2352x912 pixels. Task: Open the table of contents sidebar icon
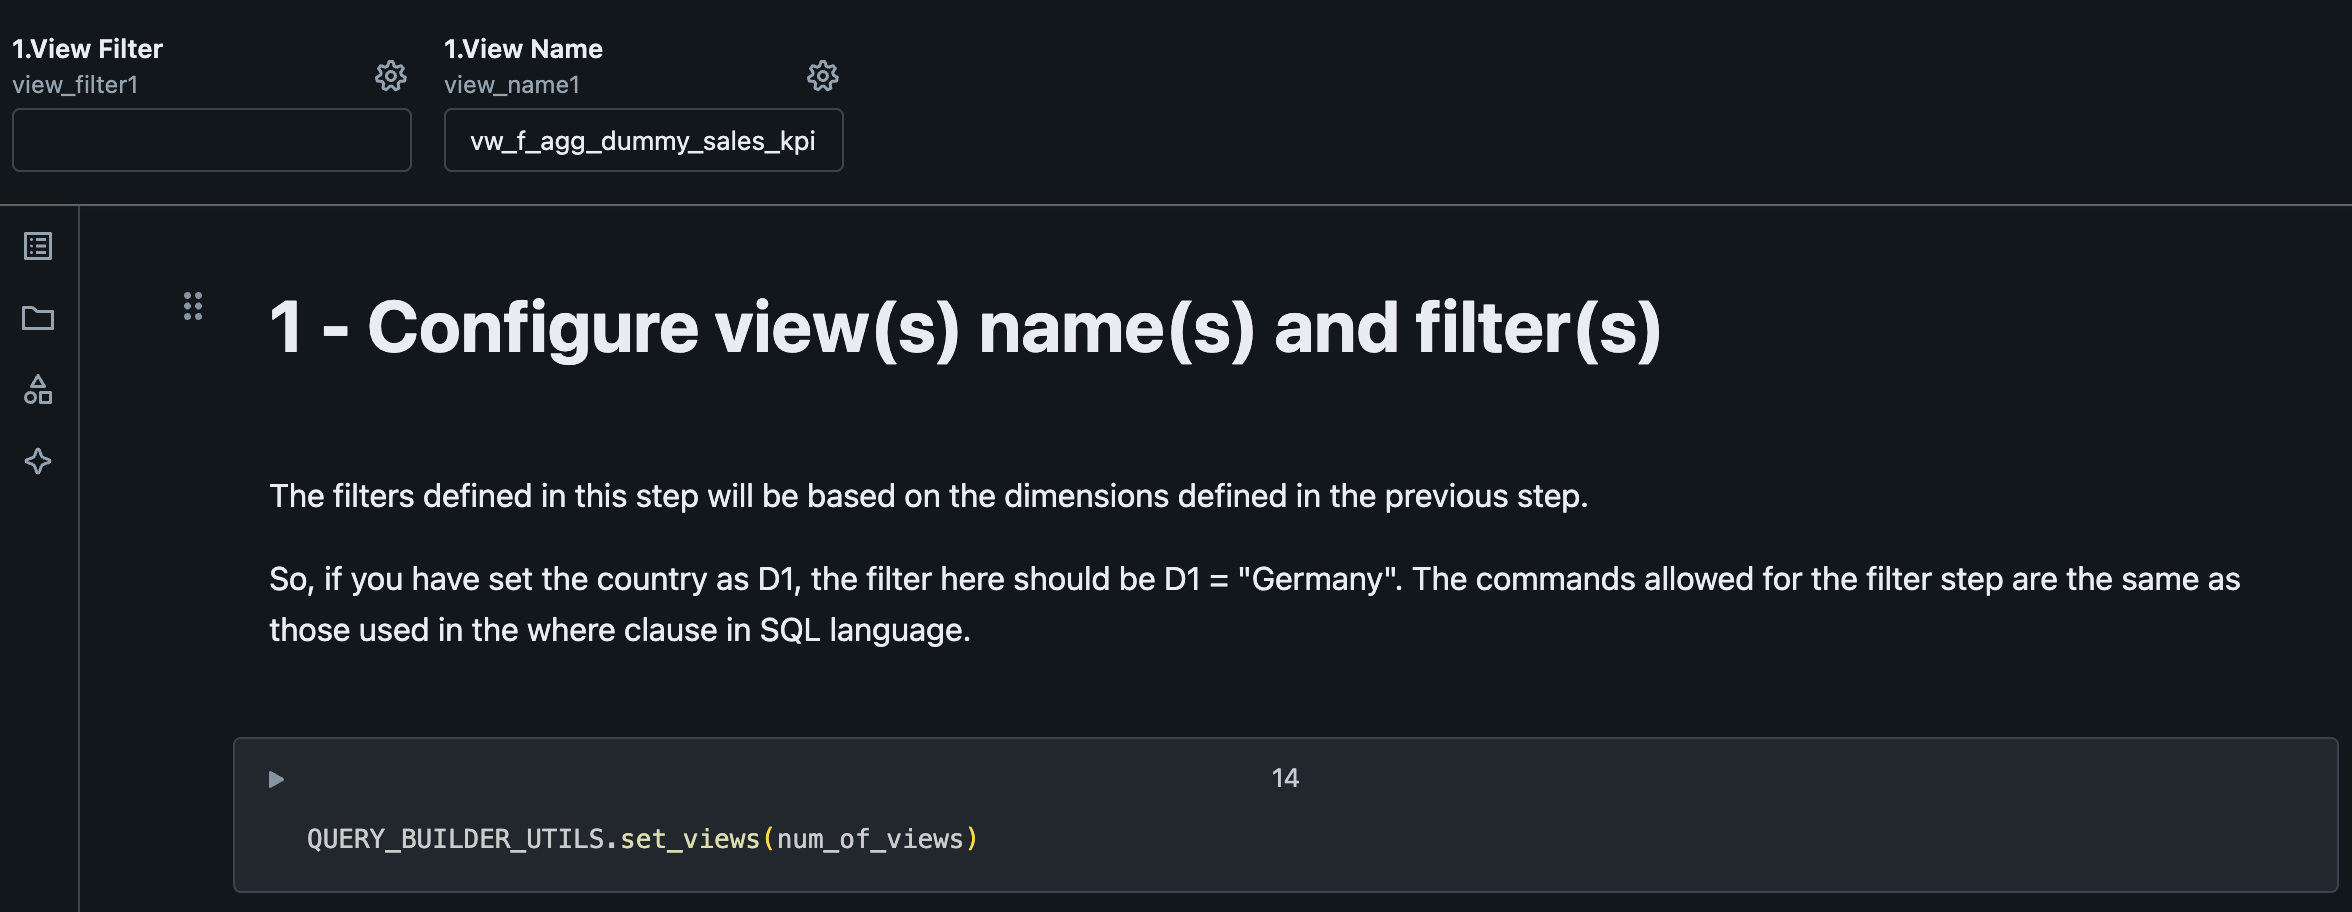(38, 246)
